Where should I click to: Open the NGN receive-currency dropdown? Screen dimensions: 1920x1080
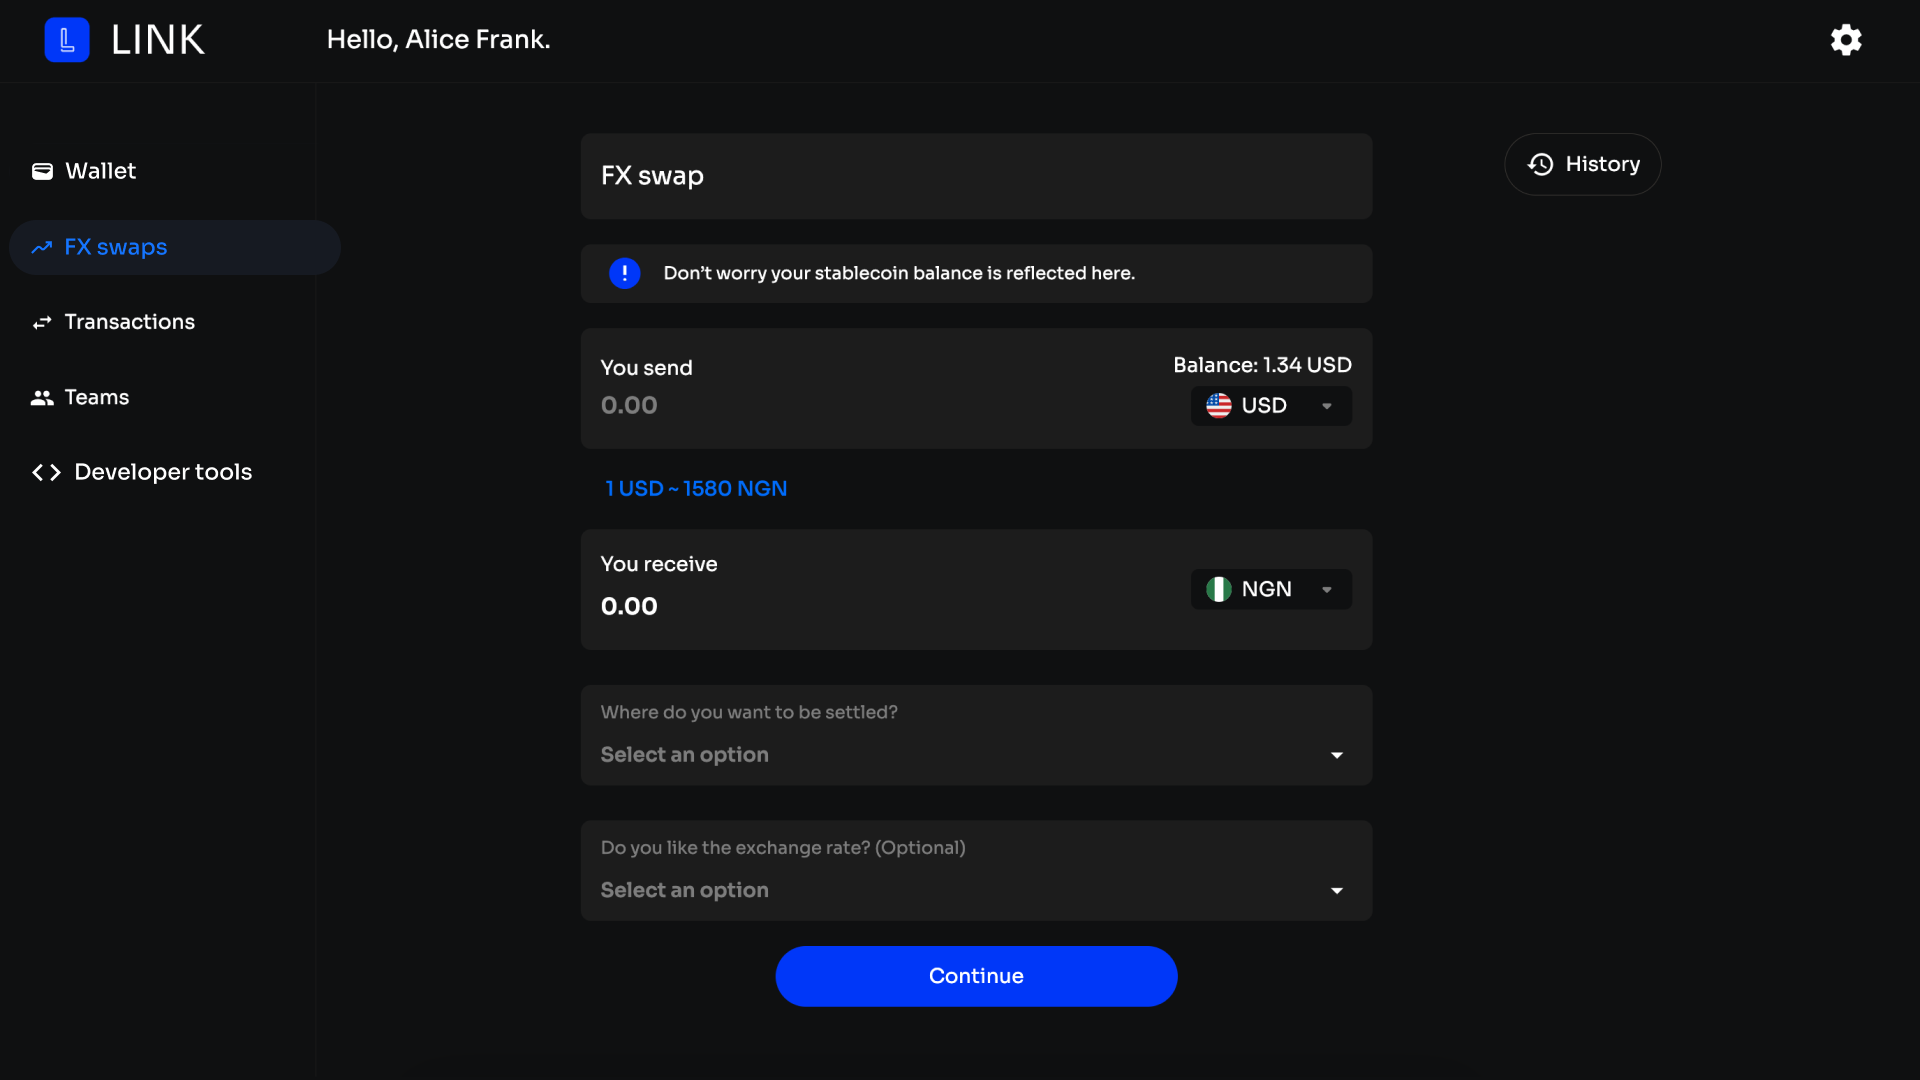[x=1271, y=589]
